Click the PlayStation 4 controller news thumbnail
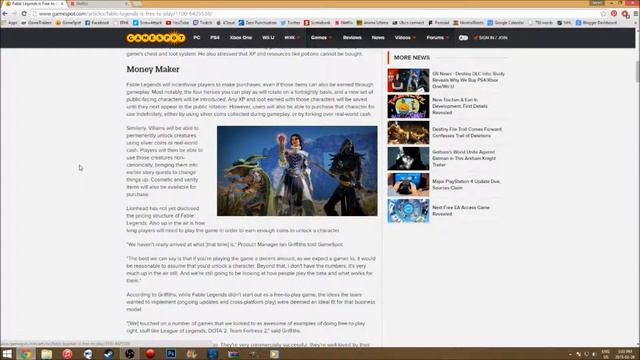Image resolution: width=640 pixels, height=360 pixels. coord(408,184)
